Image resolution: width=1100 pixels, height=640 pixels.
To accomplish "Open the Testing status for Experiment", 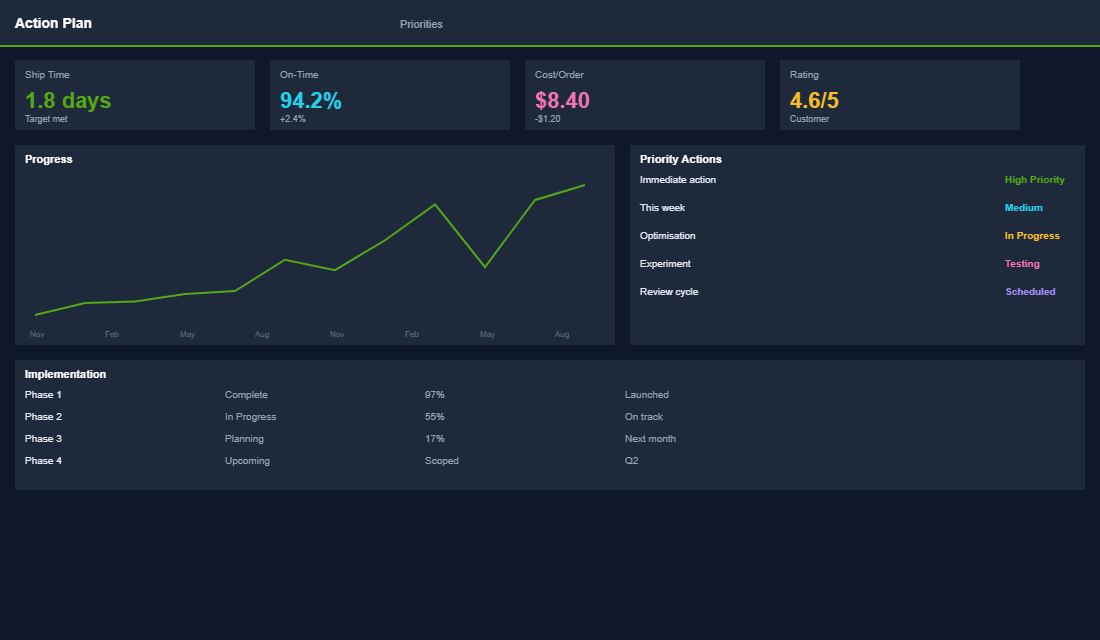I will pyautogui.click(x=1022, y=263).
